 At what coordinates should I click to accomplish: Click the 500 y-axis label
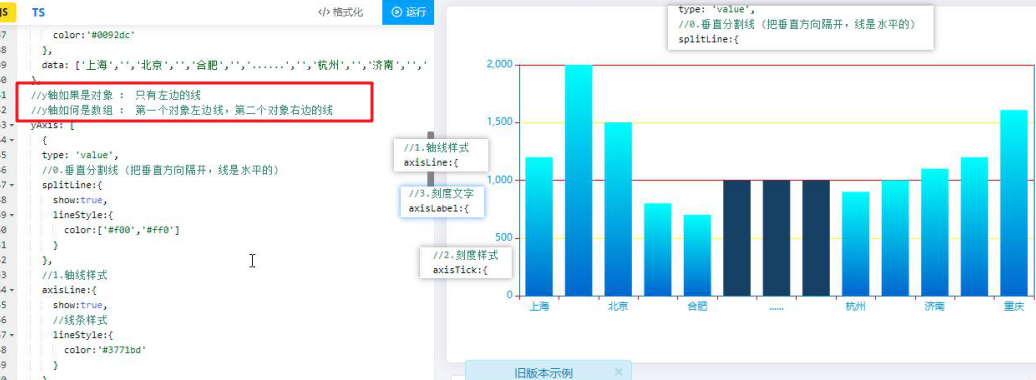[x=503, y=238]
